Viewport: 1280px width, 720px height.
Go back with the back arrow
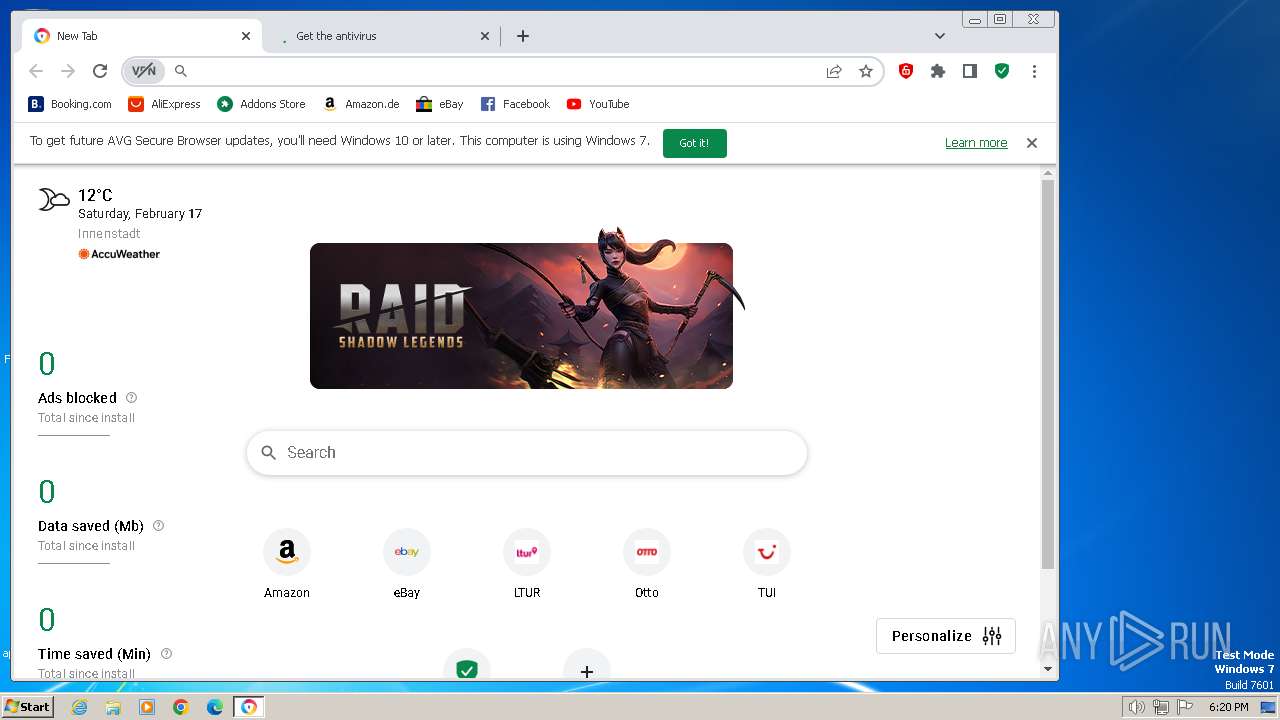[x=36, y=71]
